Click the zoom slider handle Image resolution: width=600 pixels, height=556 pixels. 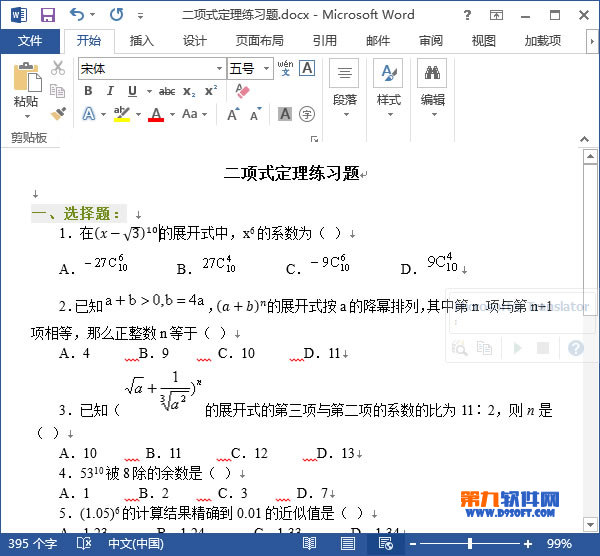point(470,543)
